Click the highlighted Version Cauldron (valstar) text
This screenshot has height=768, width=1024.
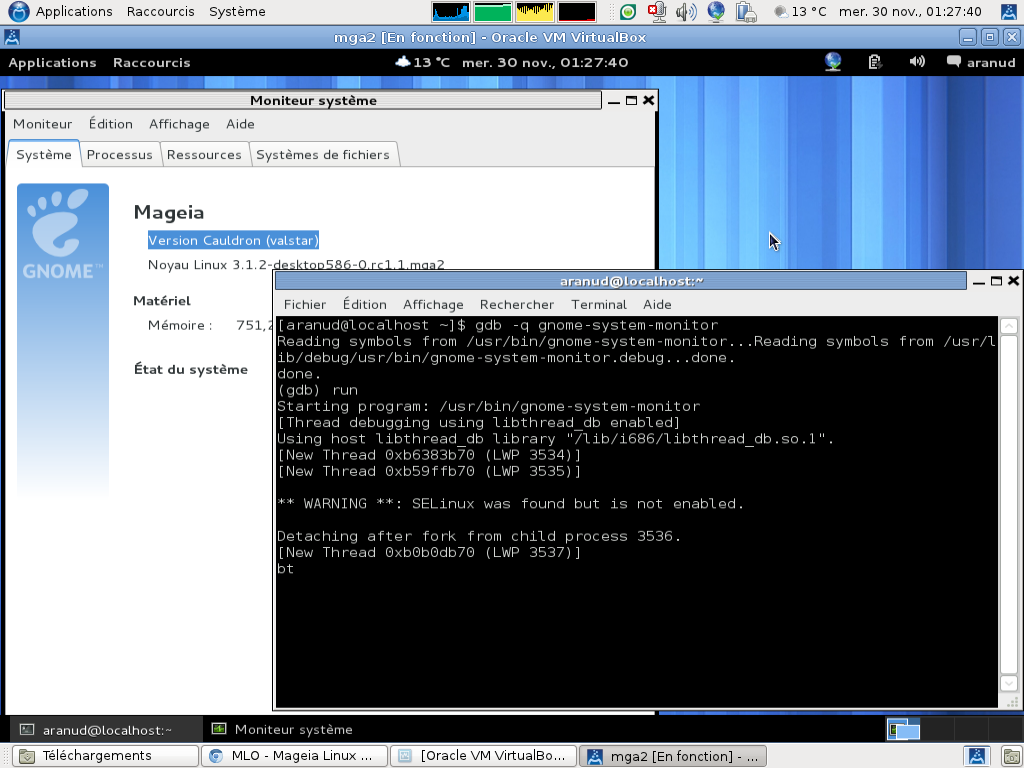[x=233, y=240]
